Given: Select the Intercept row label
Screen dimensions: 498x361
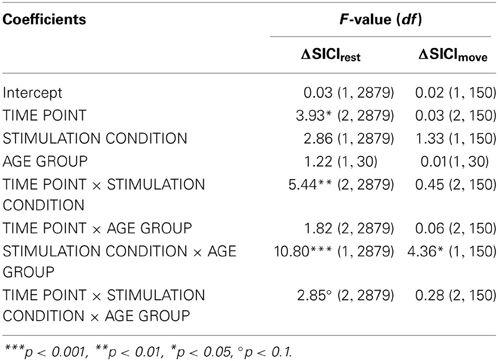Looking at the screenshot, I should [x=32, y=92].
